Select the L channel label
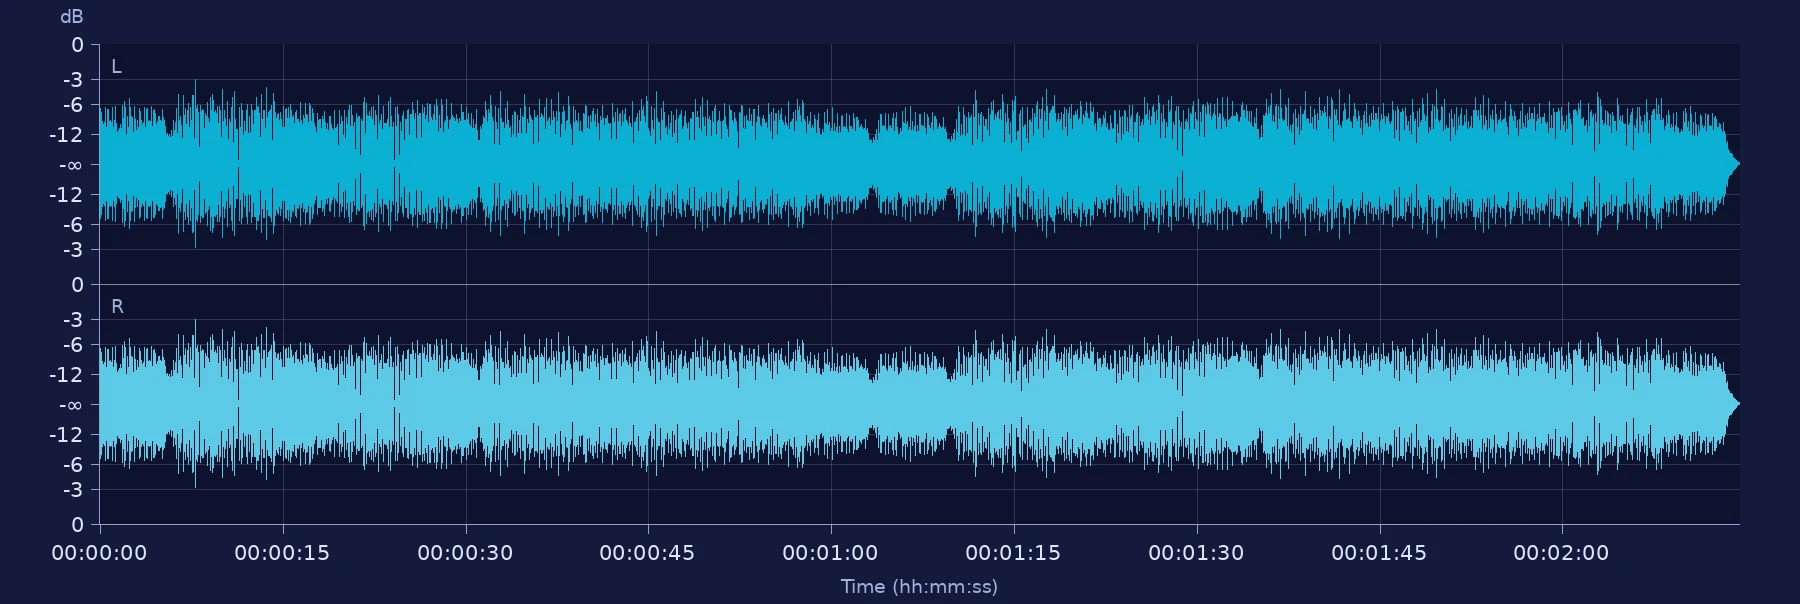The width and height of the screenshot is (1800, 604). click(x=116, y=67)
